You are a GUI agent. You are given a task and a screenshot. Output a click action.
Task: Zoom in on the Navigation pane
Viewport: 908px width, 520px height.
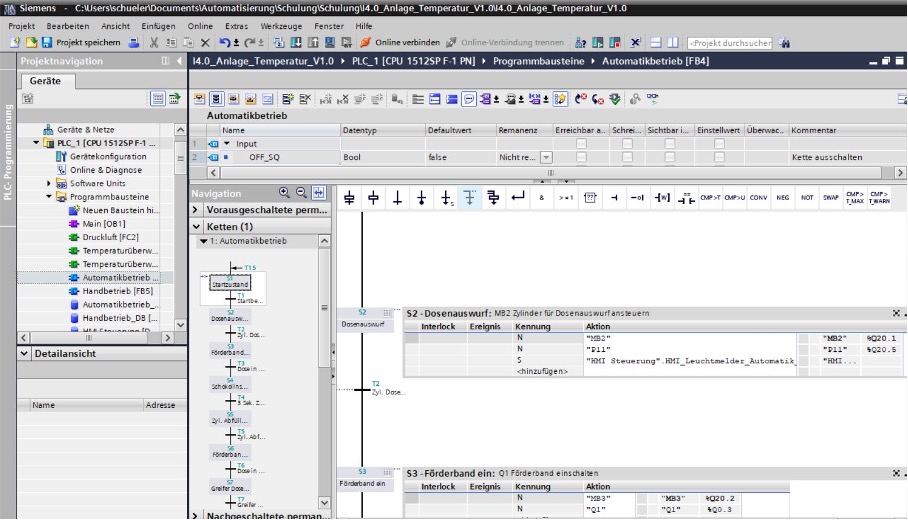(285, 193)
